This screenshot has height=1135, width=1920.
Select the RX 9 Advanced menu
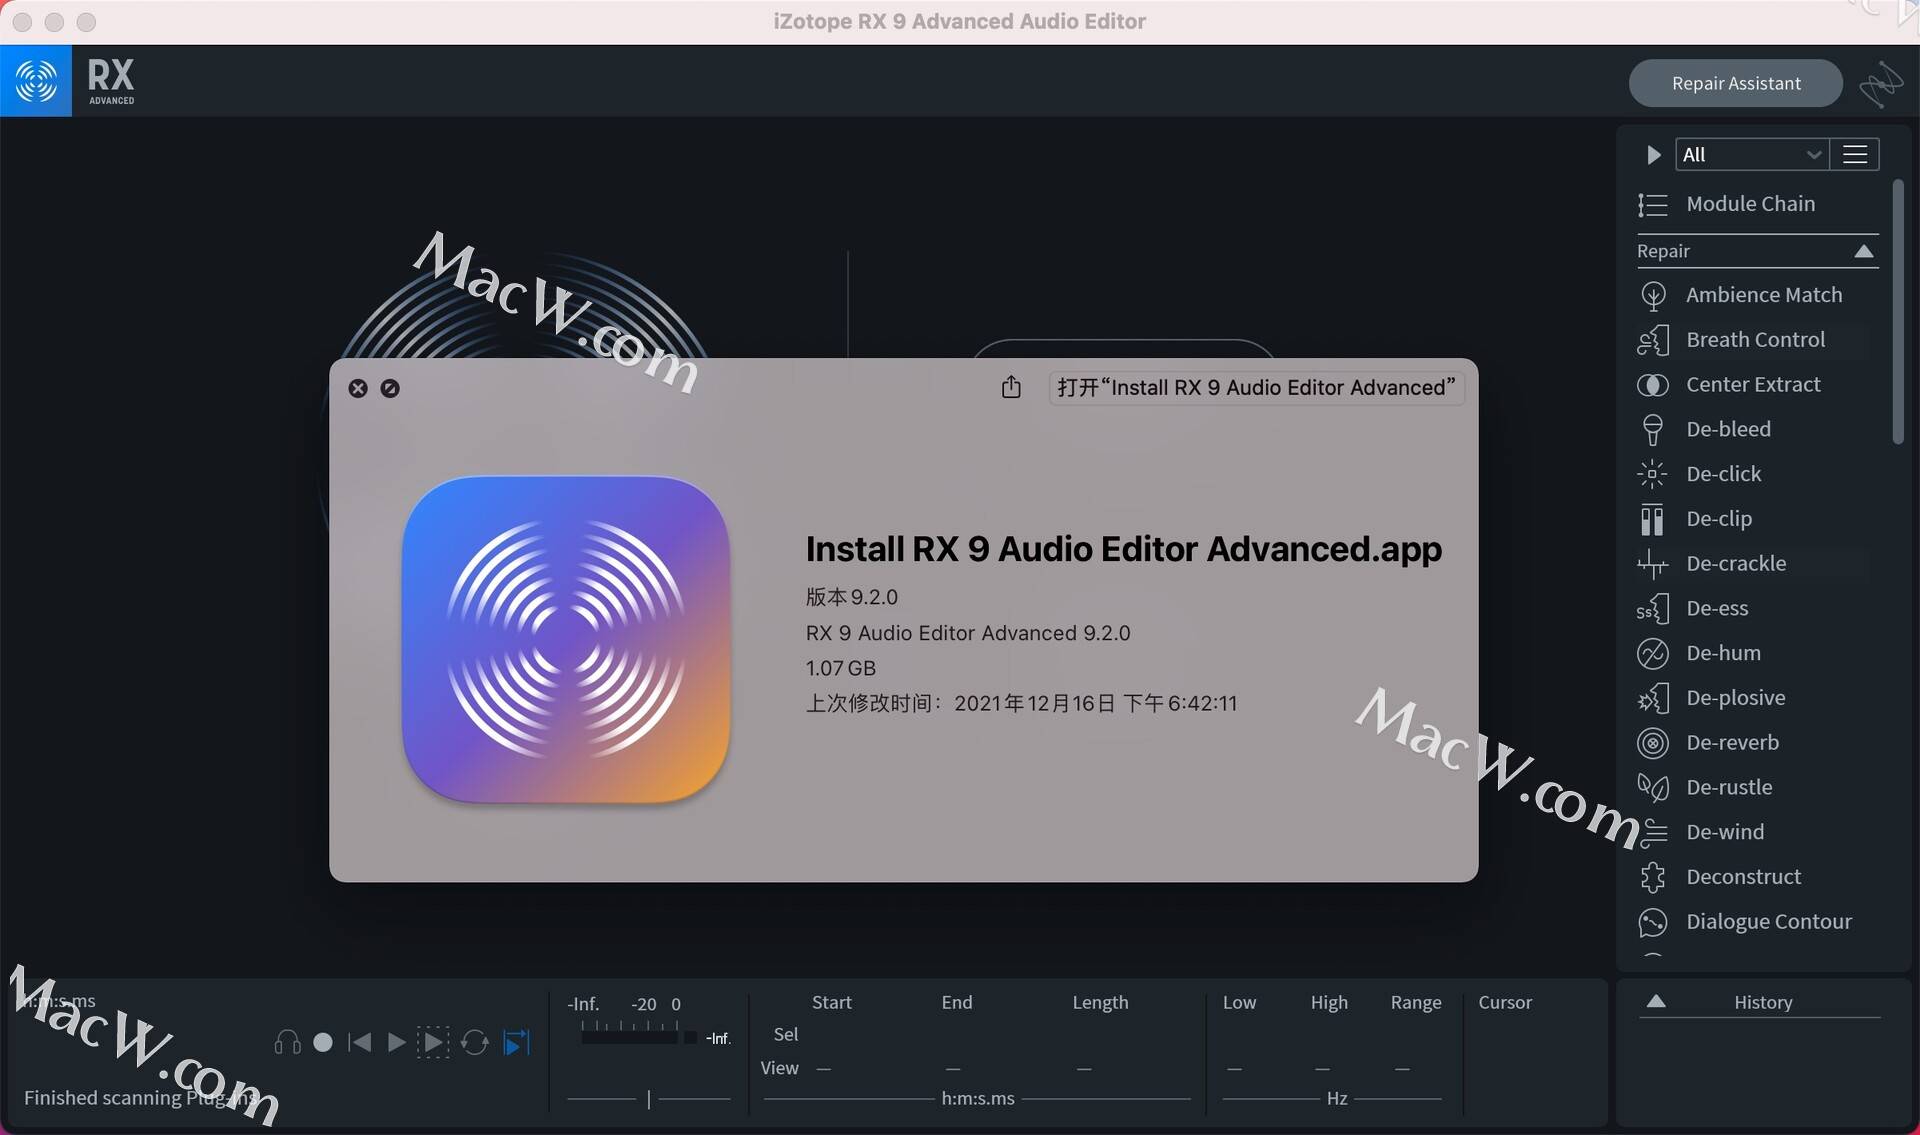111,80
